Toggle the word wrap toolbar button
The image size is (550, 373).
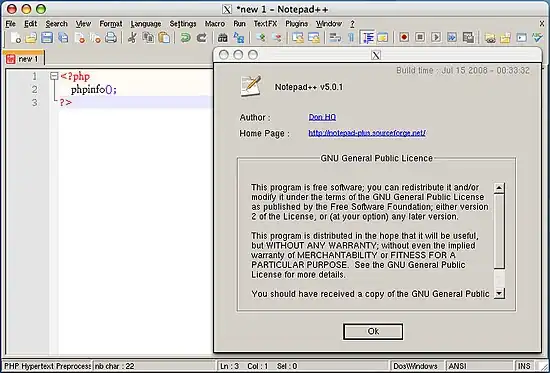pyautogui.click(x=335, y=37)
